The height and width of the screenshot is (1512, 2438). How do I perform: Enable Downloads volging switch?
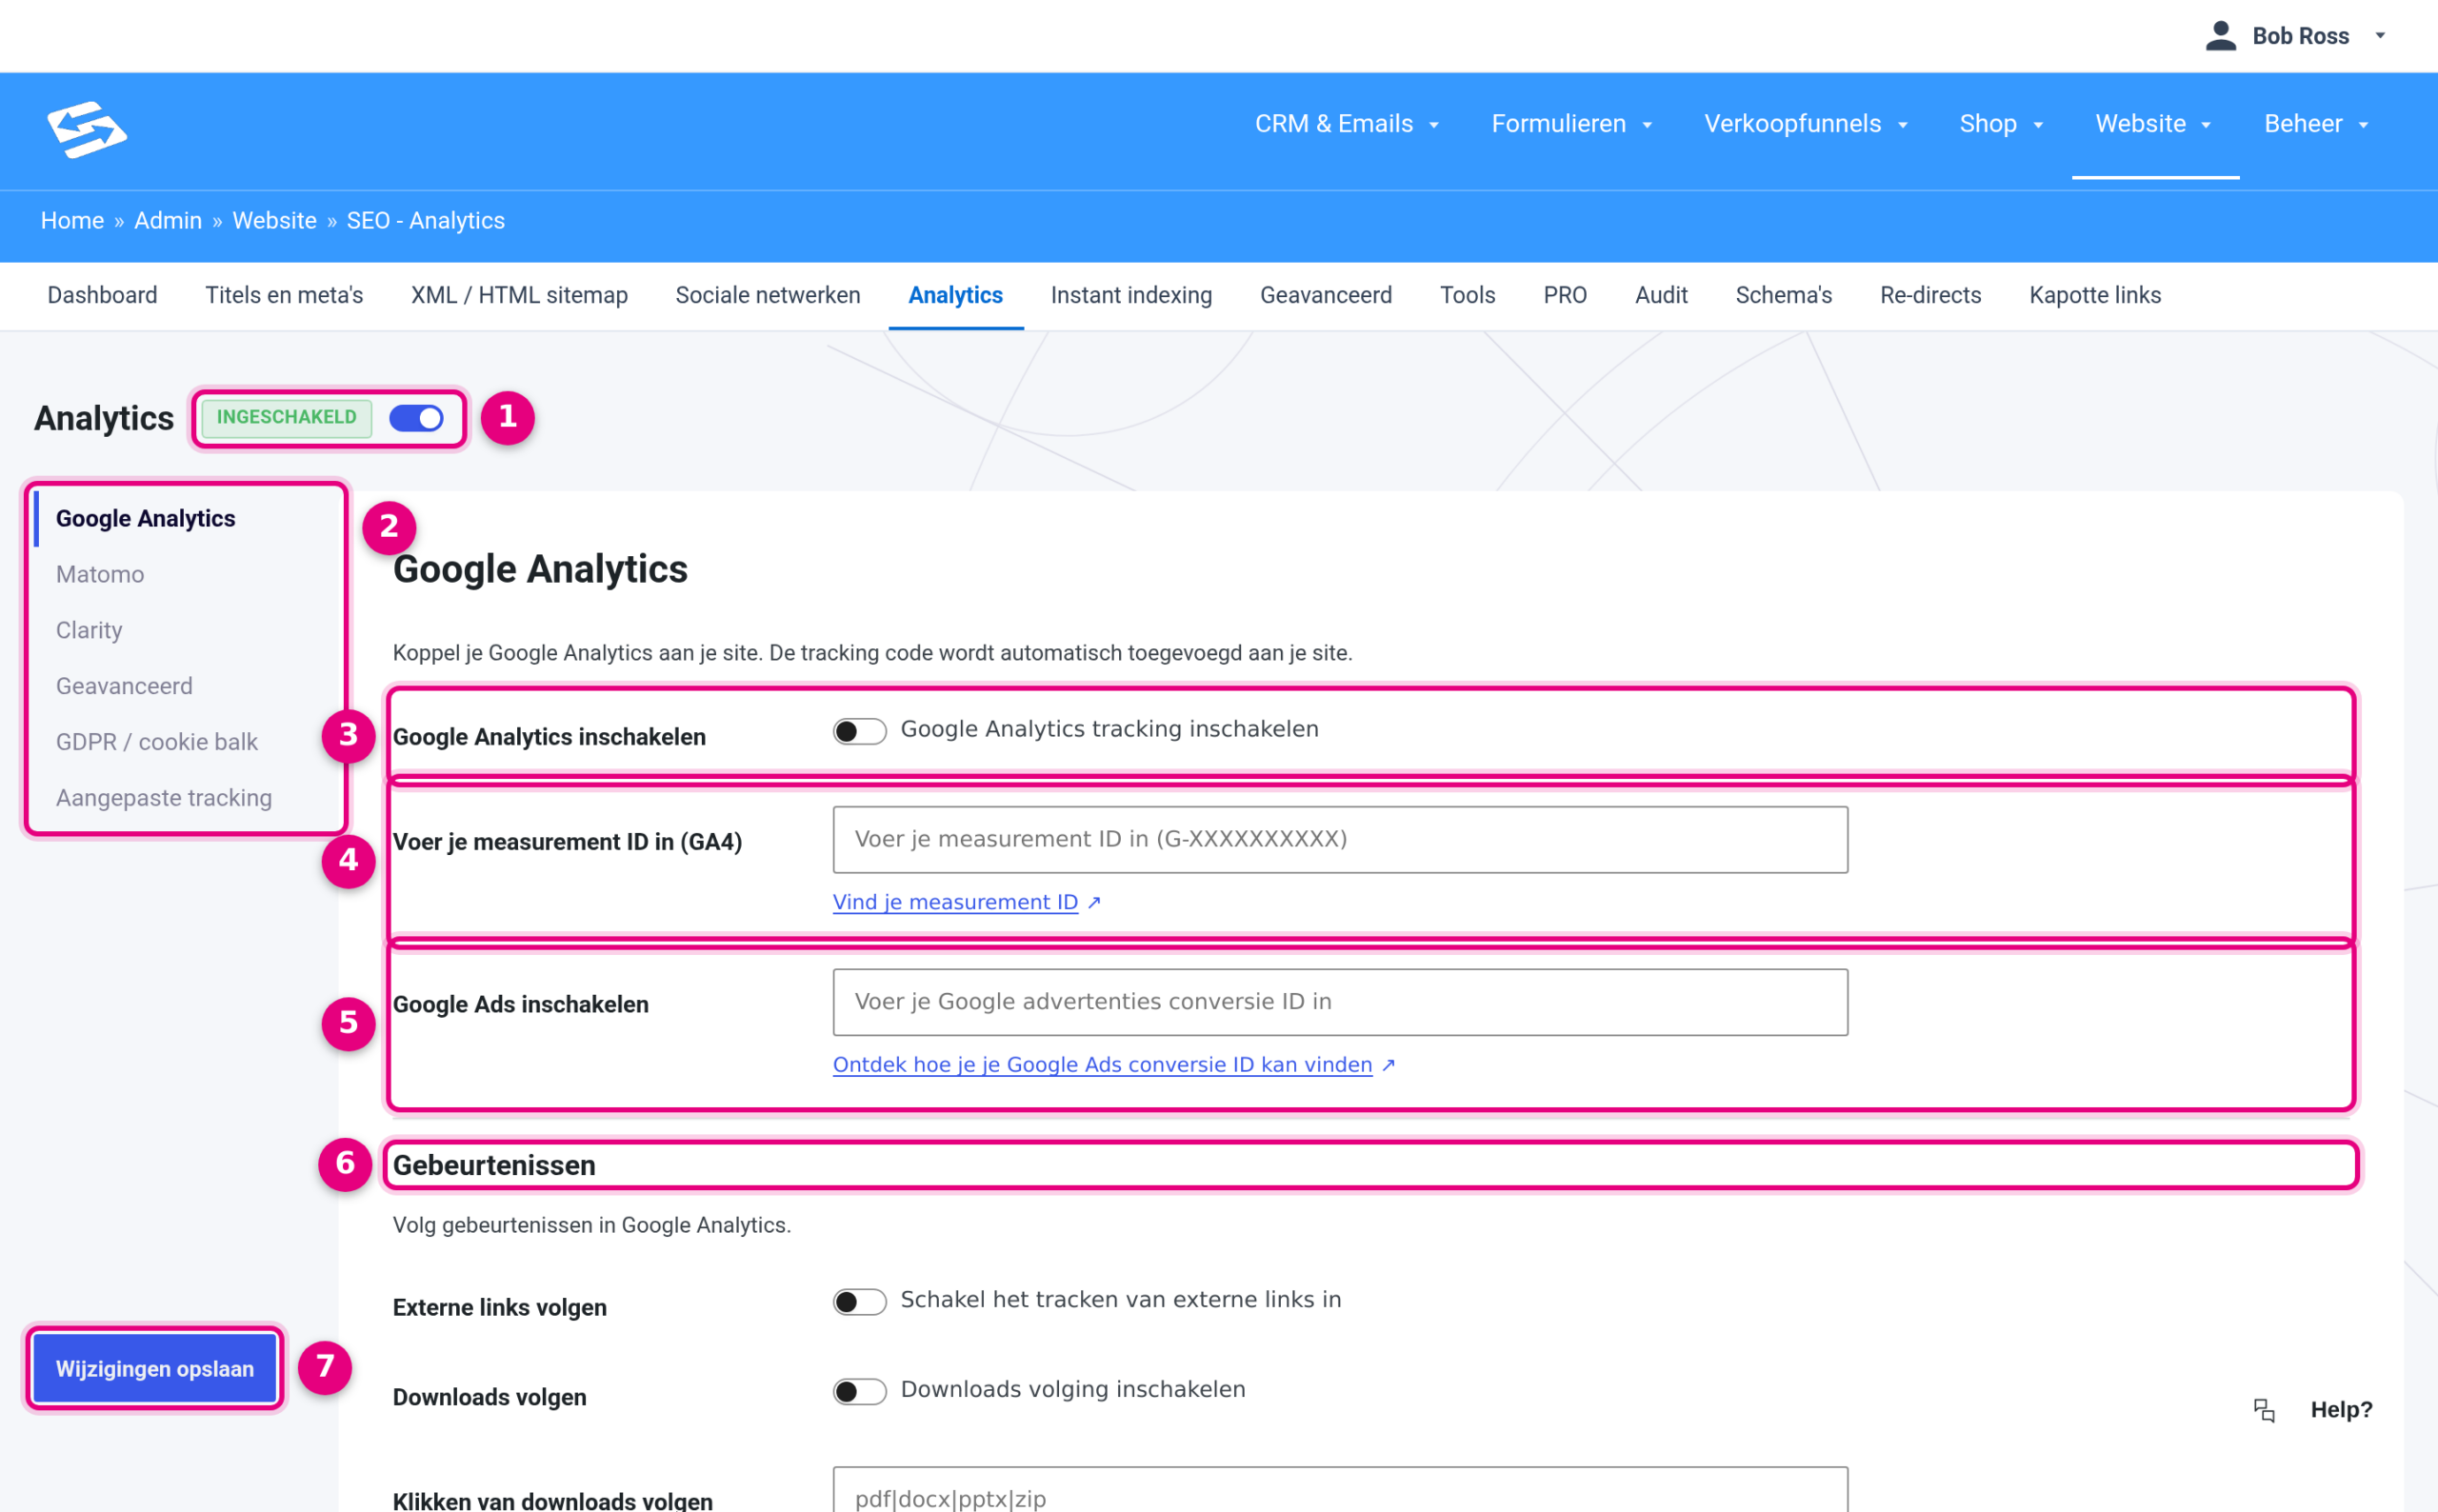pos(859,1391)
